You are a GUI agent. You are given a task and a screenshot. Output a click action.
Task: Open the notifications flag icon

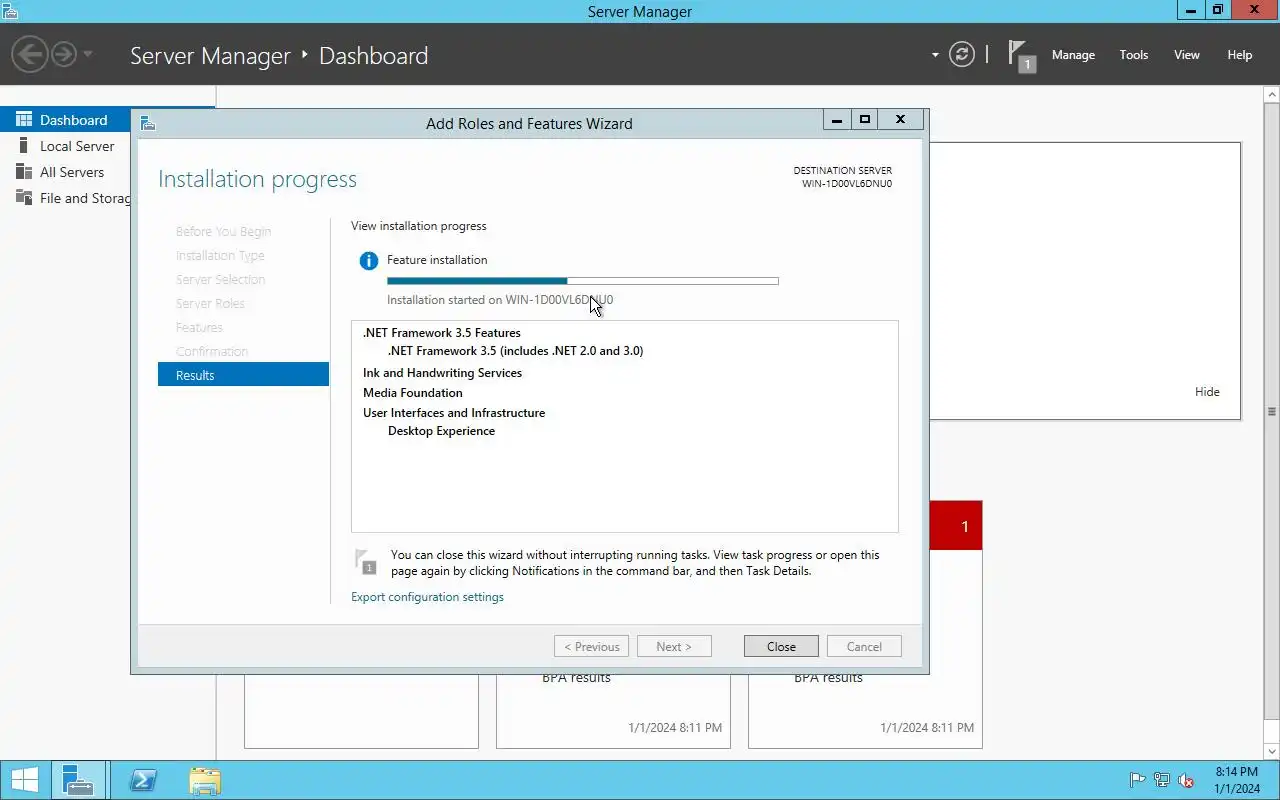point(1020,54)
